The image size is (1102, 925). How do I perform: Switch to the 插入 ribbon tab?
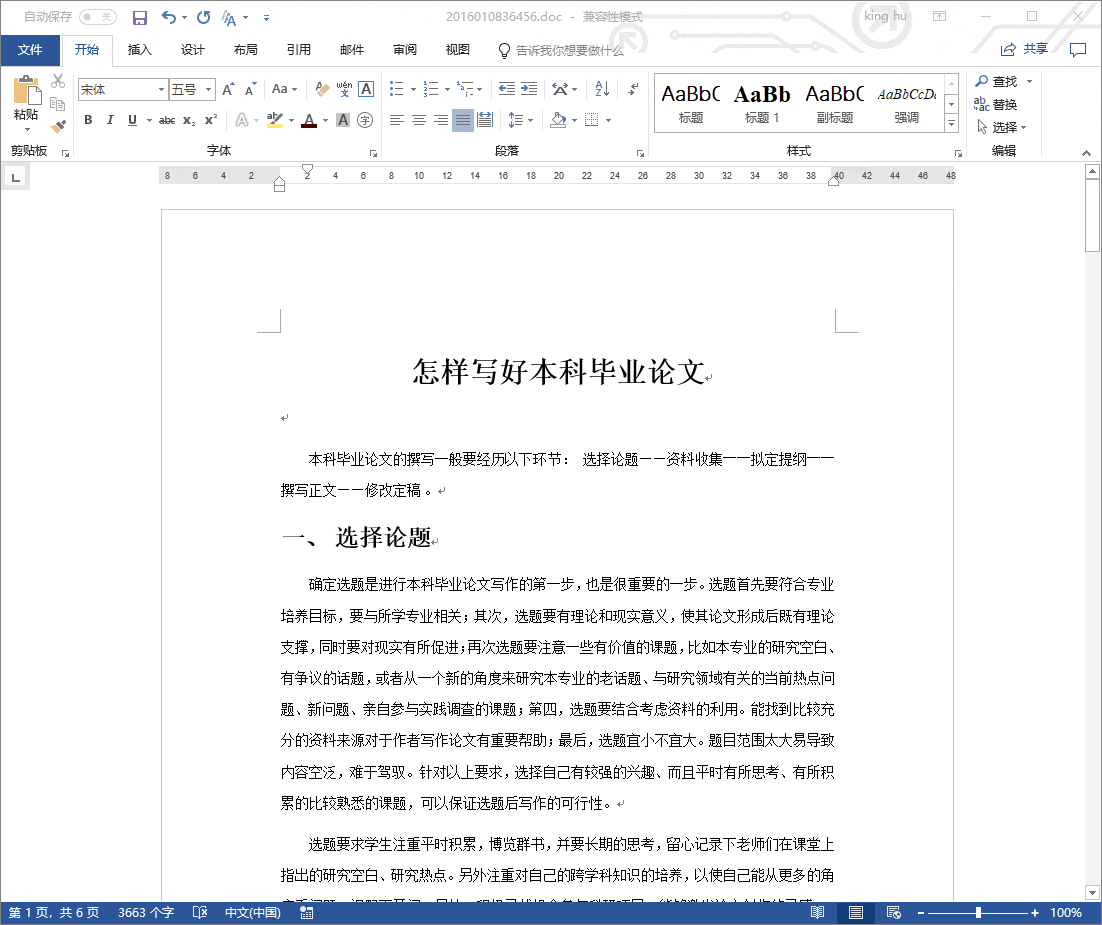140,49
